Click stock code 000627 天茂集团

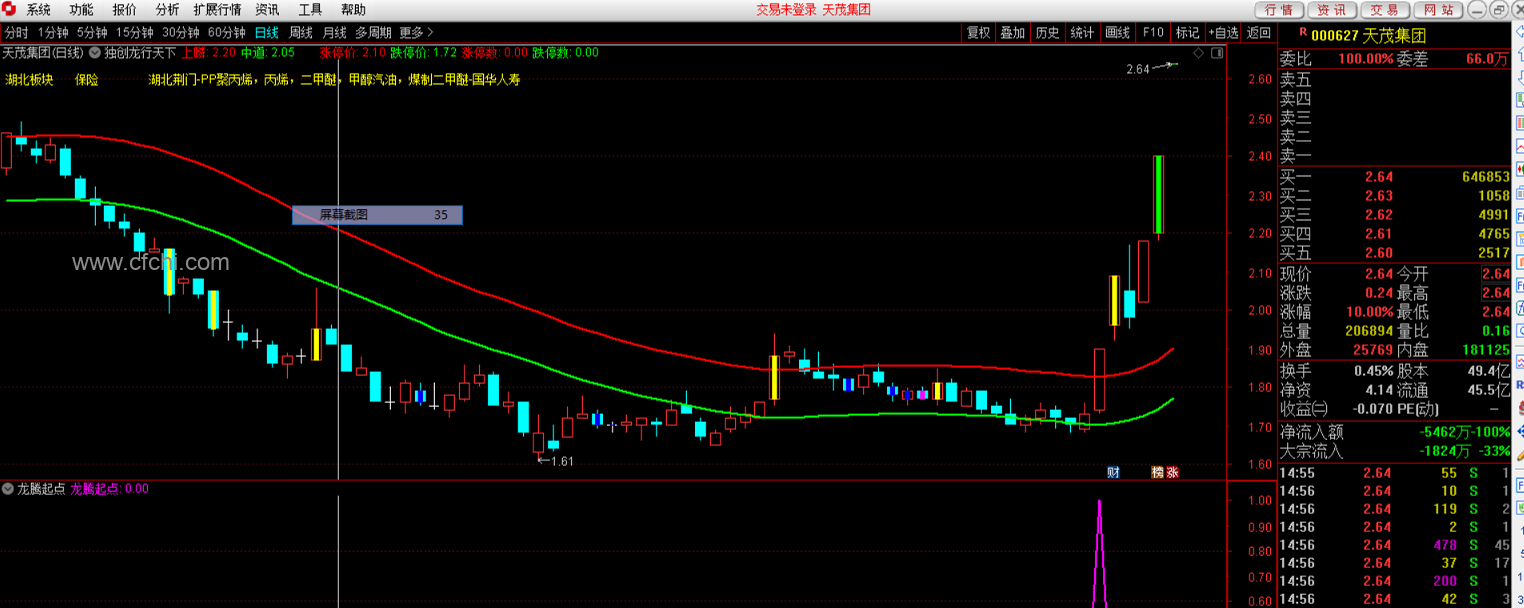[x=1369, y=35]
